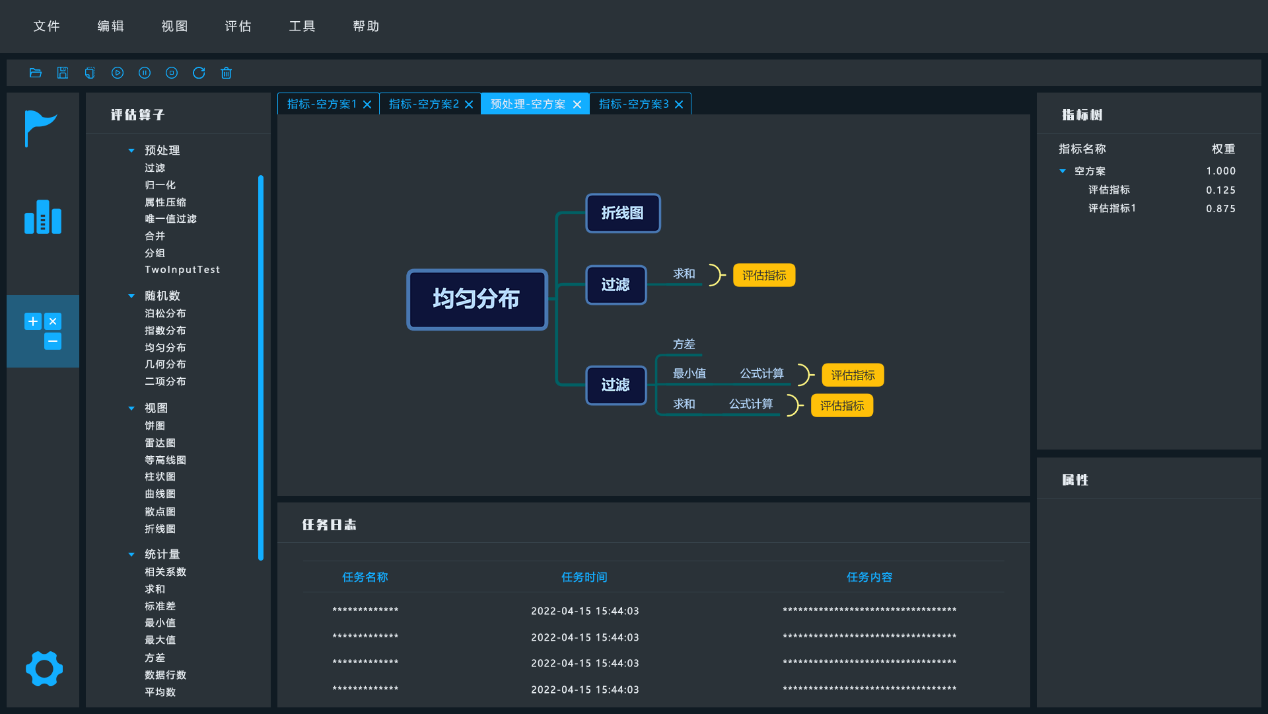Click the save disk toolbar icon
The image size is (1268, 714).
coord(63,73)
